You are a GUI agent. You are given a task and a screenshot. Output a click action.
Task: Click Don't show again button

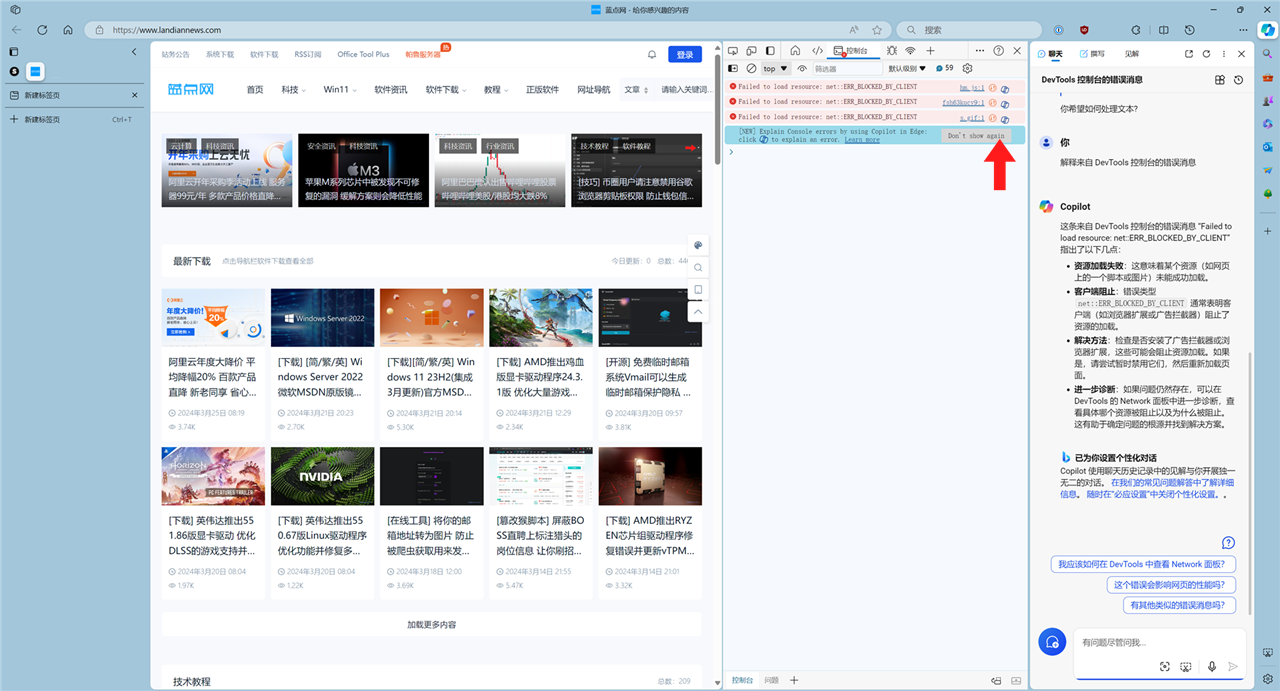(x=976, y=136)
